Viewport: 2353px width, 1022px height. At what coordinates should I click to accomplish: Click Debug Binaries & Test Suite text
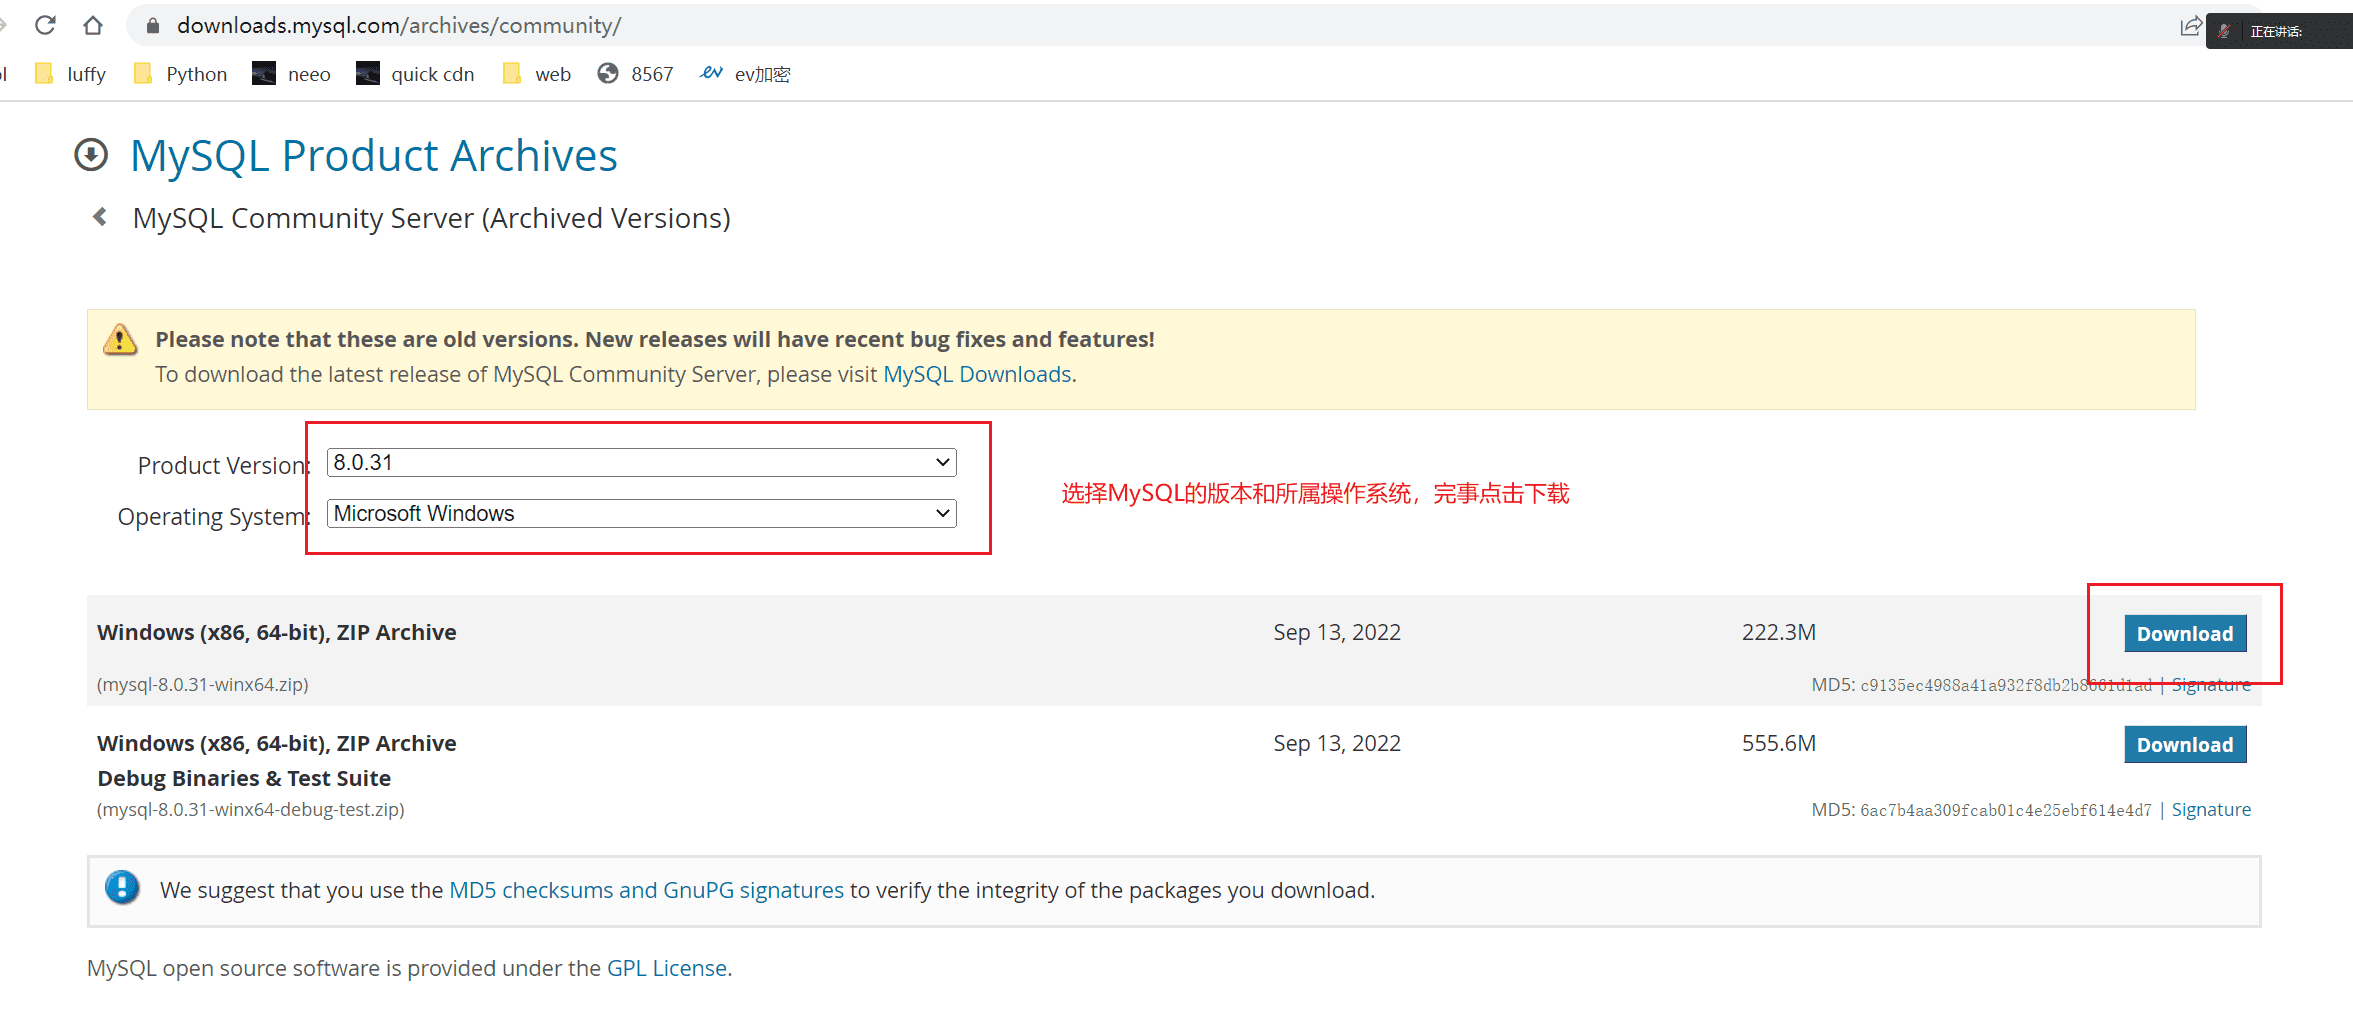pyautogui.click(x=244, y=778)
